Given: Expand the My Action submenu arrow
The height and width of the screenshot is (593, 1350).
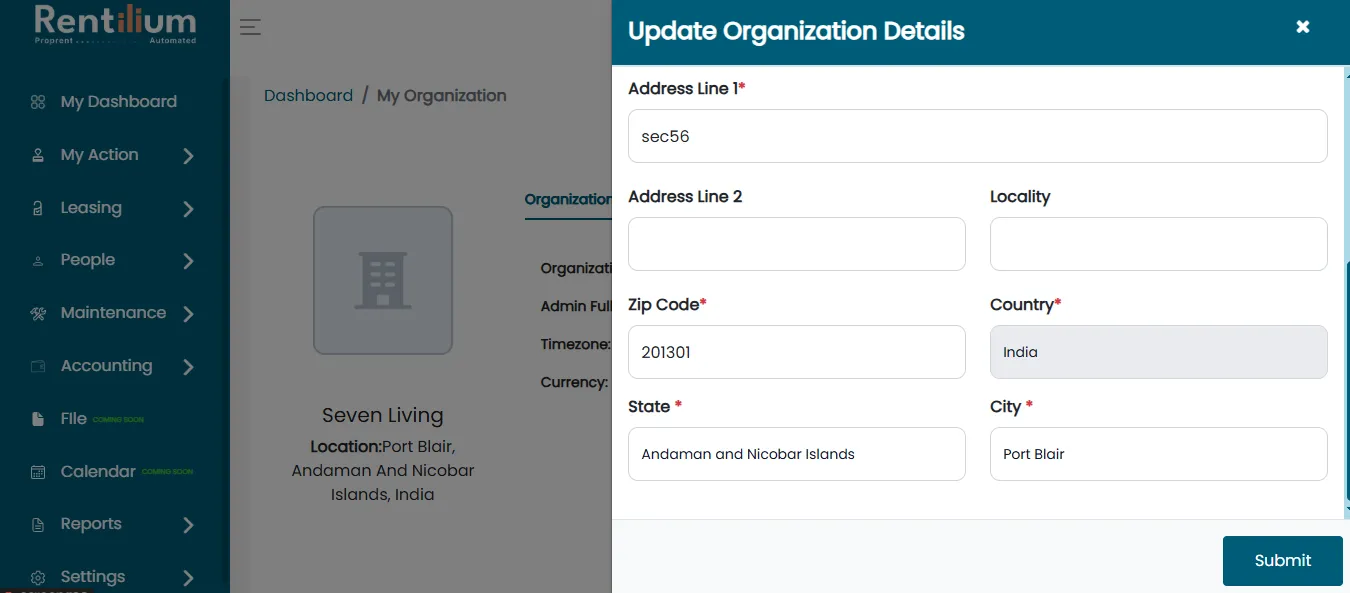Looking at the screenshot, I should coord(188,156).
